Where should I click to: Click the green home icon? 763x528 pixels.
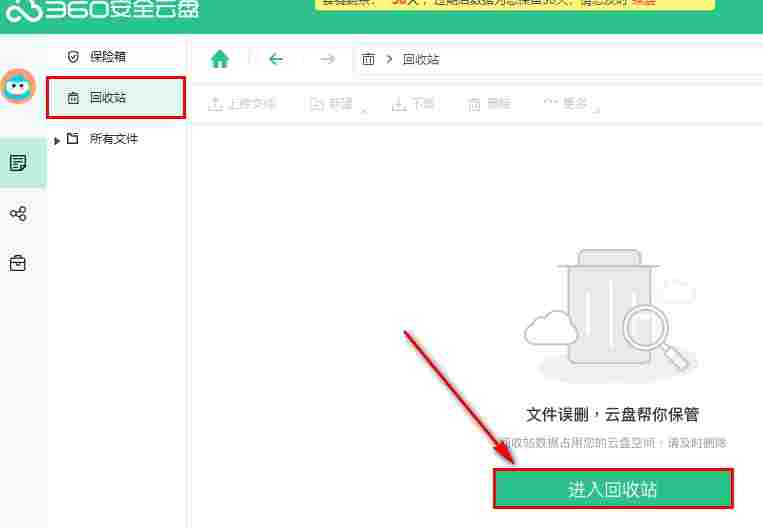pos(220,59)
